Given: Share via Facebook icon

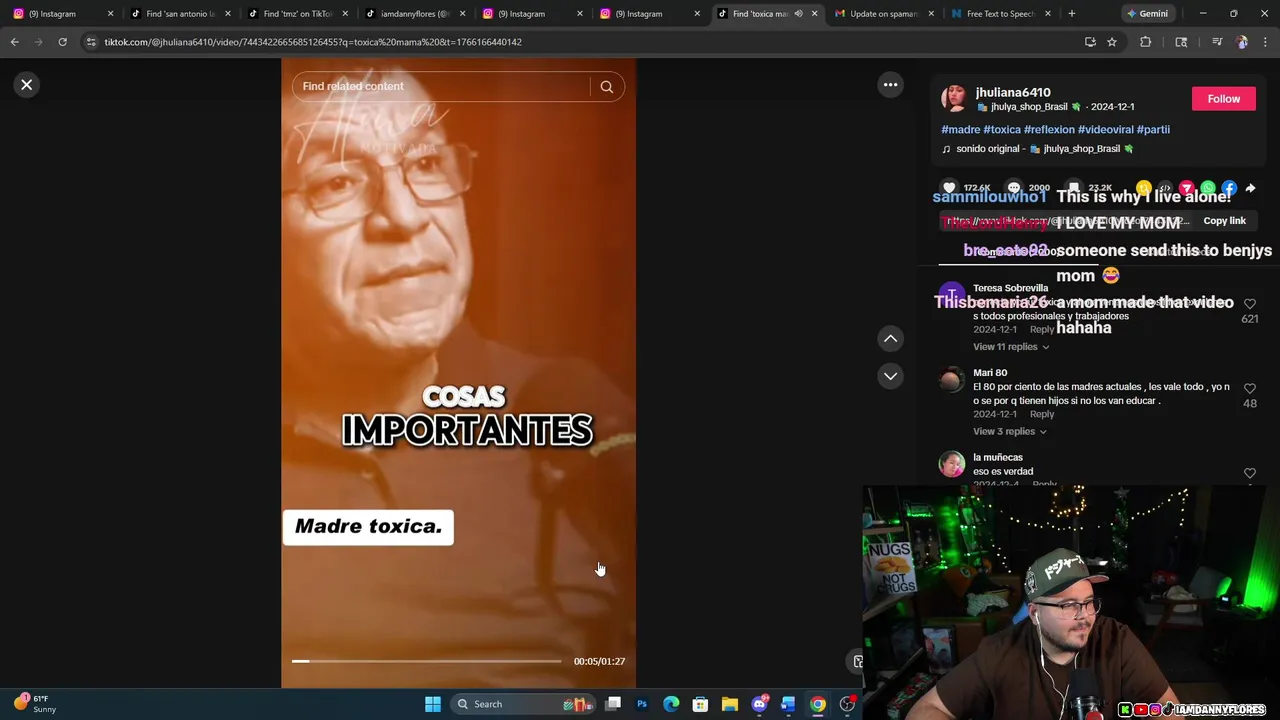Looking at the screenshot, I should tap(1229, 188).
